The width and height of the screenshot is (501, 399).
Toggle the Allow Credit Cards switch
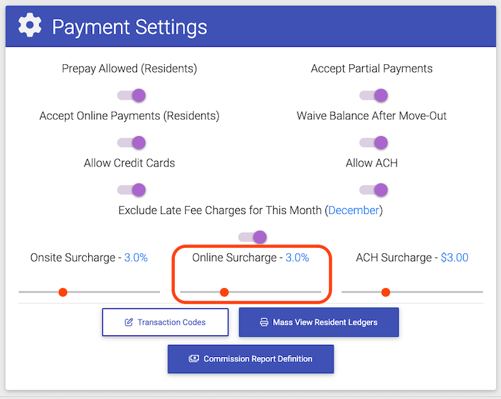pyautogui.click(x=132, y=190)
